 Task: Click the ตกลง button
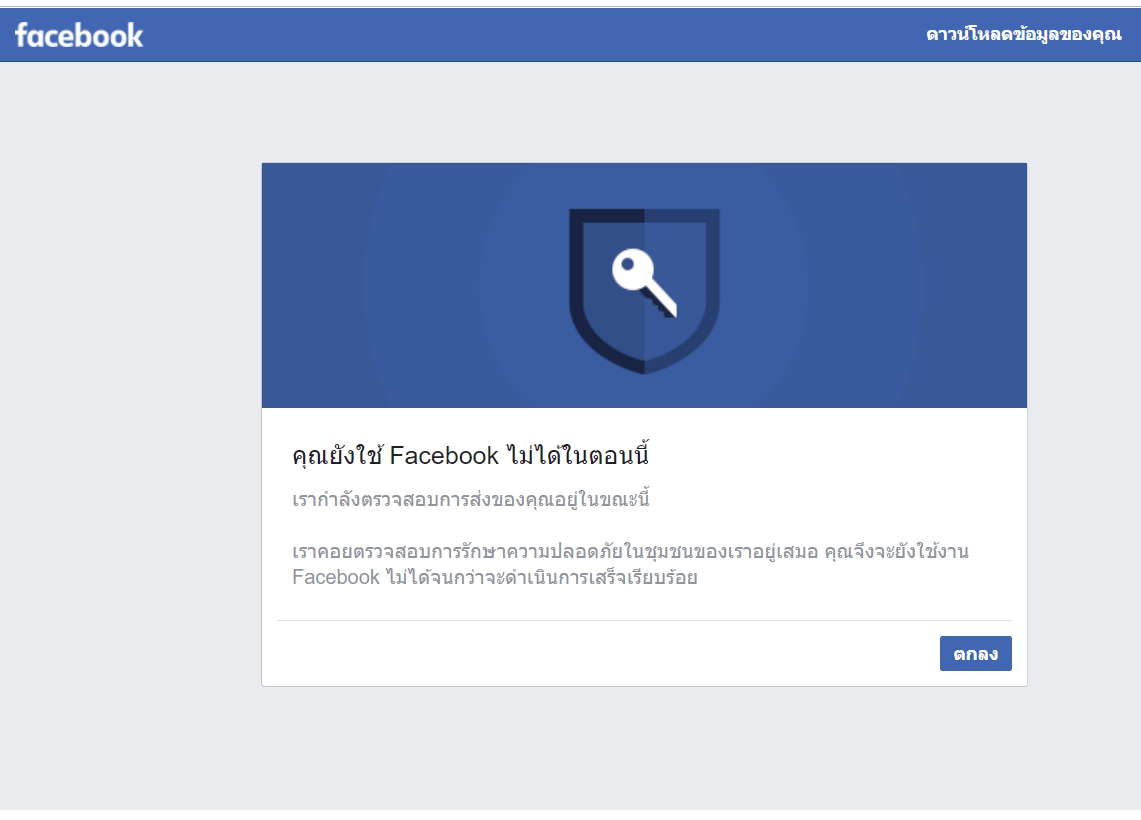click(x=975, y=653)
